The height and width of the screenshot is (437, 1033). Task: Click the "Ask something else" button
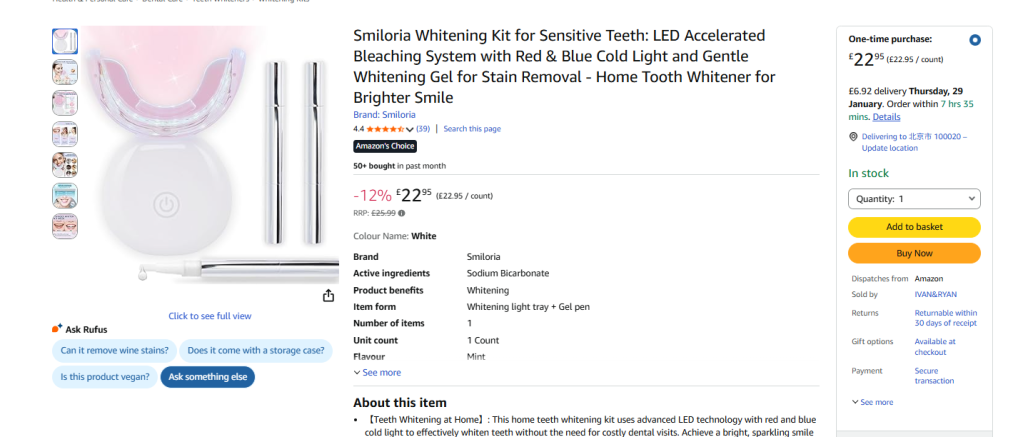click(208, 377)
